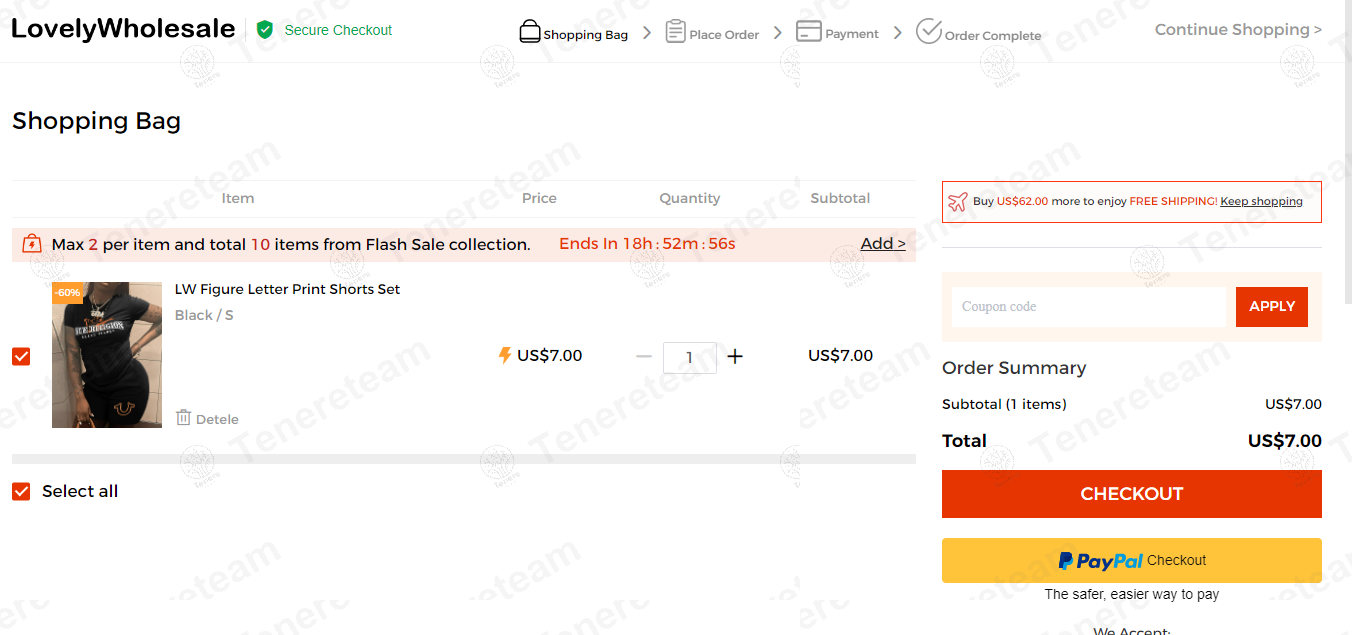Click the Order Complete checkmark icon
Viewport: 1352px width, 635px height.
[929, 31]
